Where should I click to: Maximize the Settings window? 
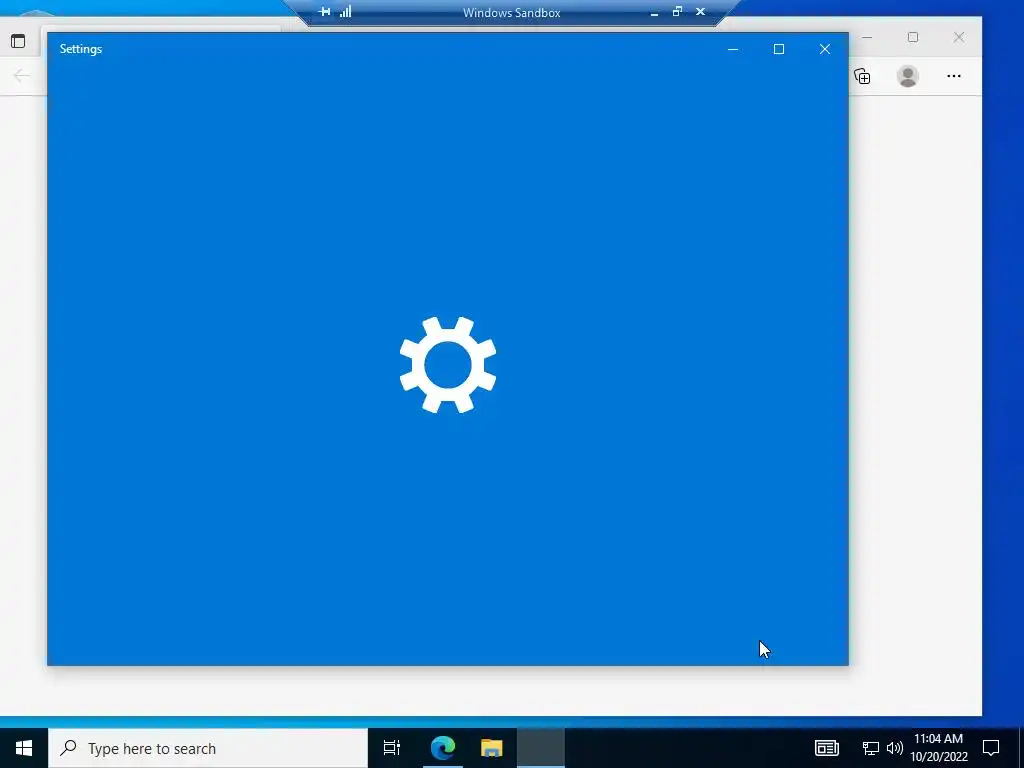pyautogui.click(x=778, y=49)
